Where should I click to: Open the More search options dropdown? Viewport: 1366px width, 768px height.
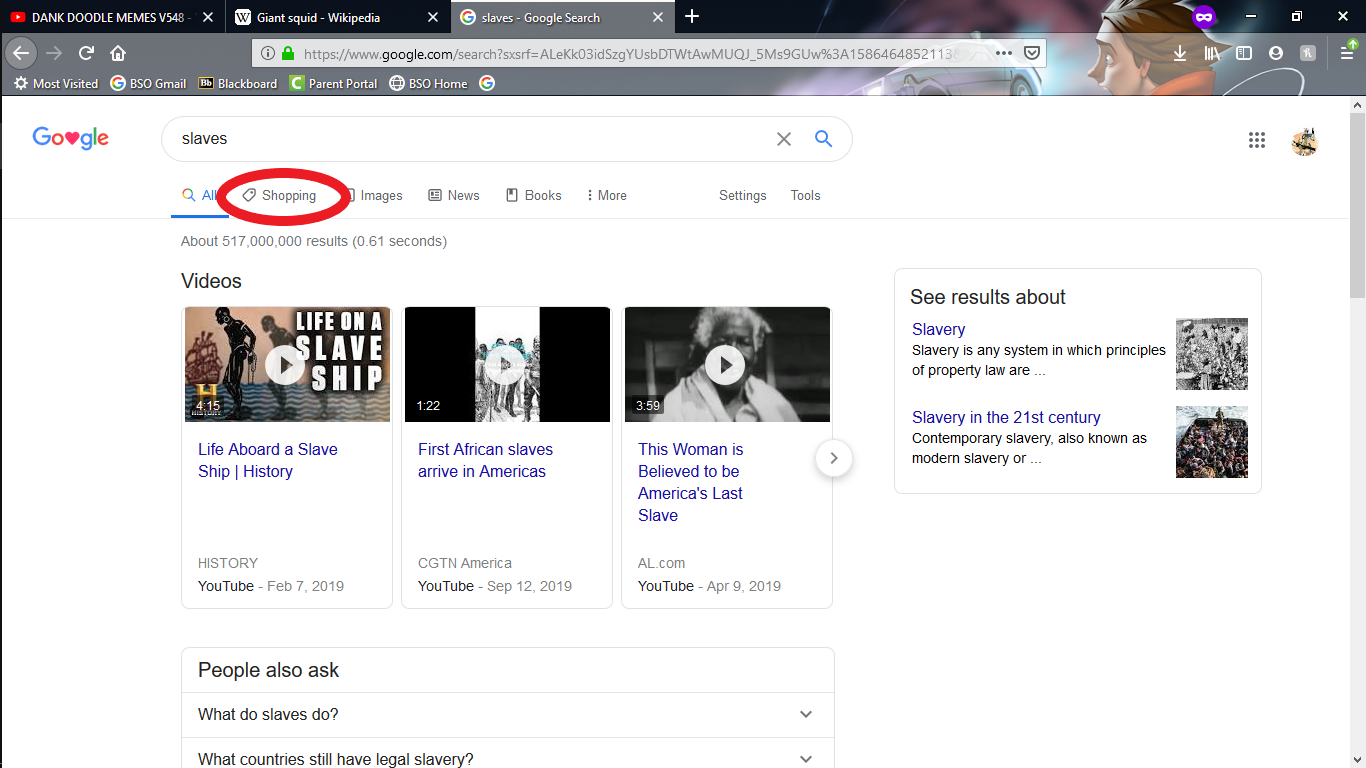point(607,196)
